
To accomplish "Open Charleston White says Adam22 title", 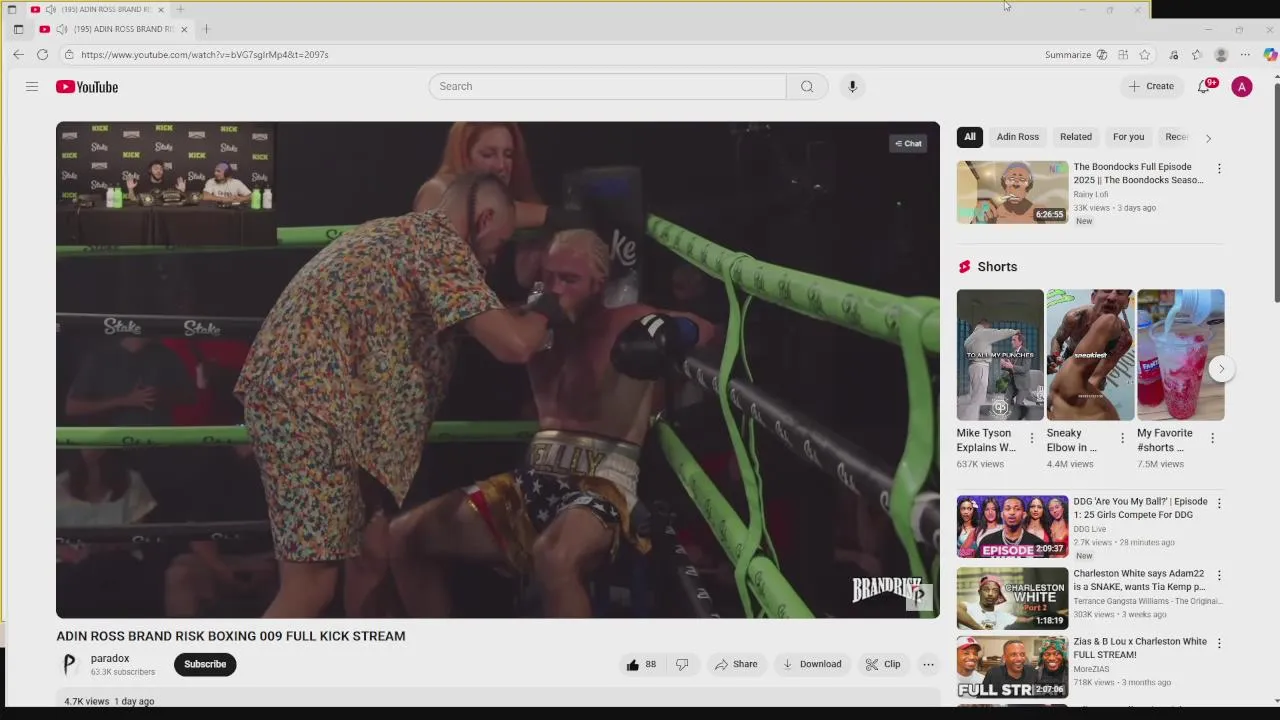I will click(x=1139, y=580).
